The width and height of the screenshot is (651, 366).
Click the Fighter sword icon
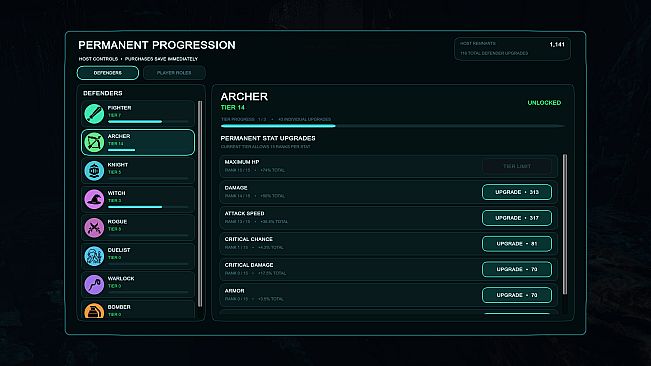pos(94,114)
